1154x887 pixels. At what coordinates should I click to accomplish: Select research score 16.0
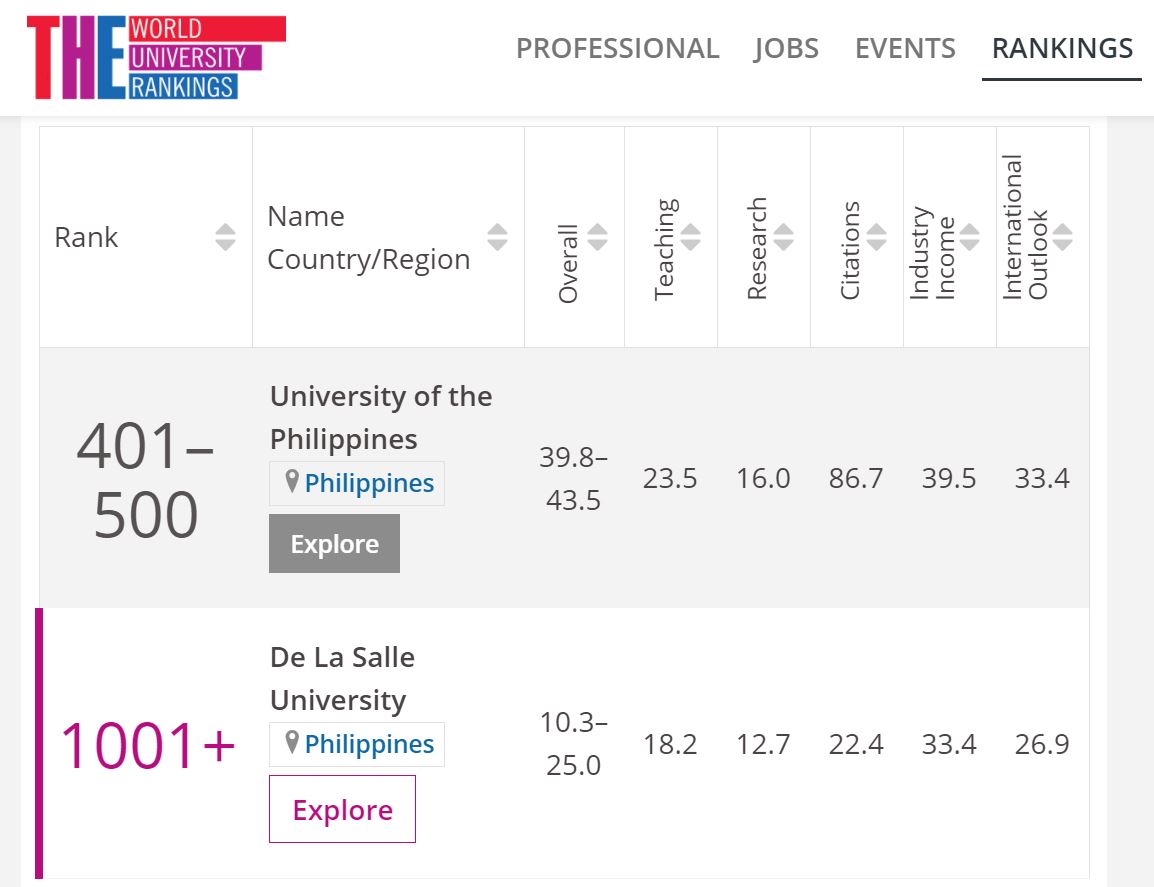coord(763,478)
